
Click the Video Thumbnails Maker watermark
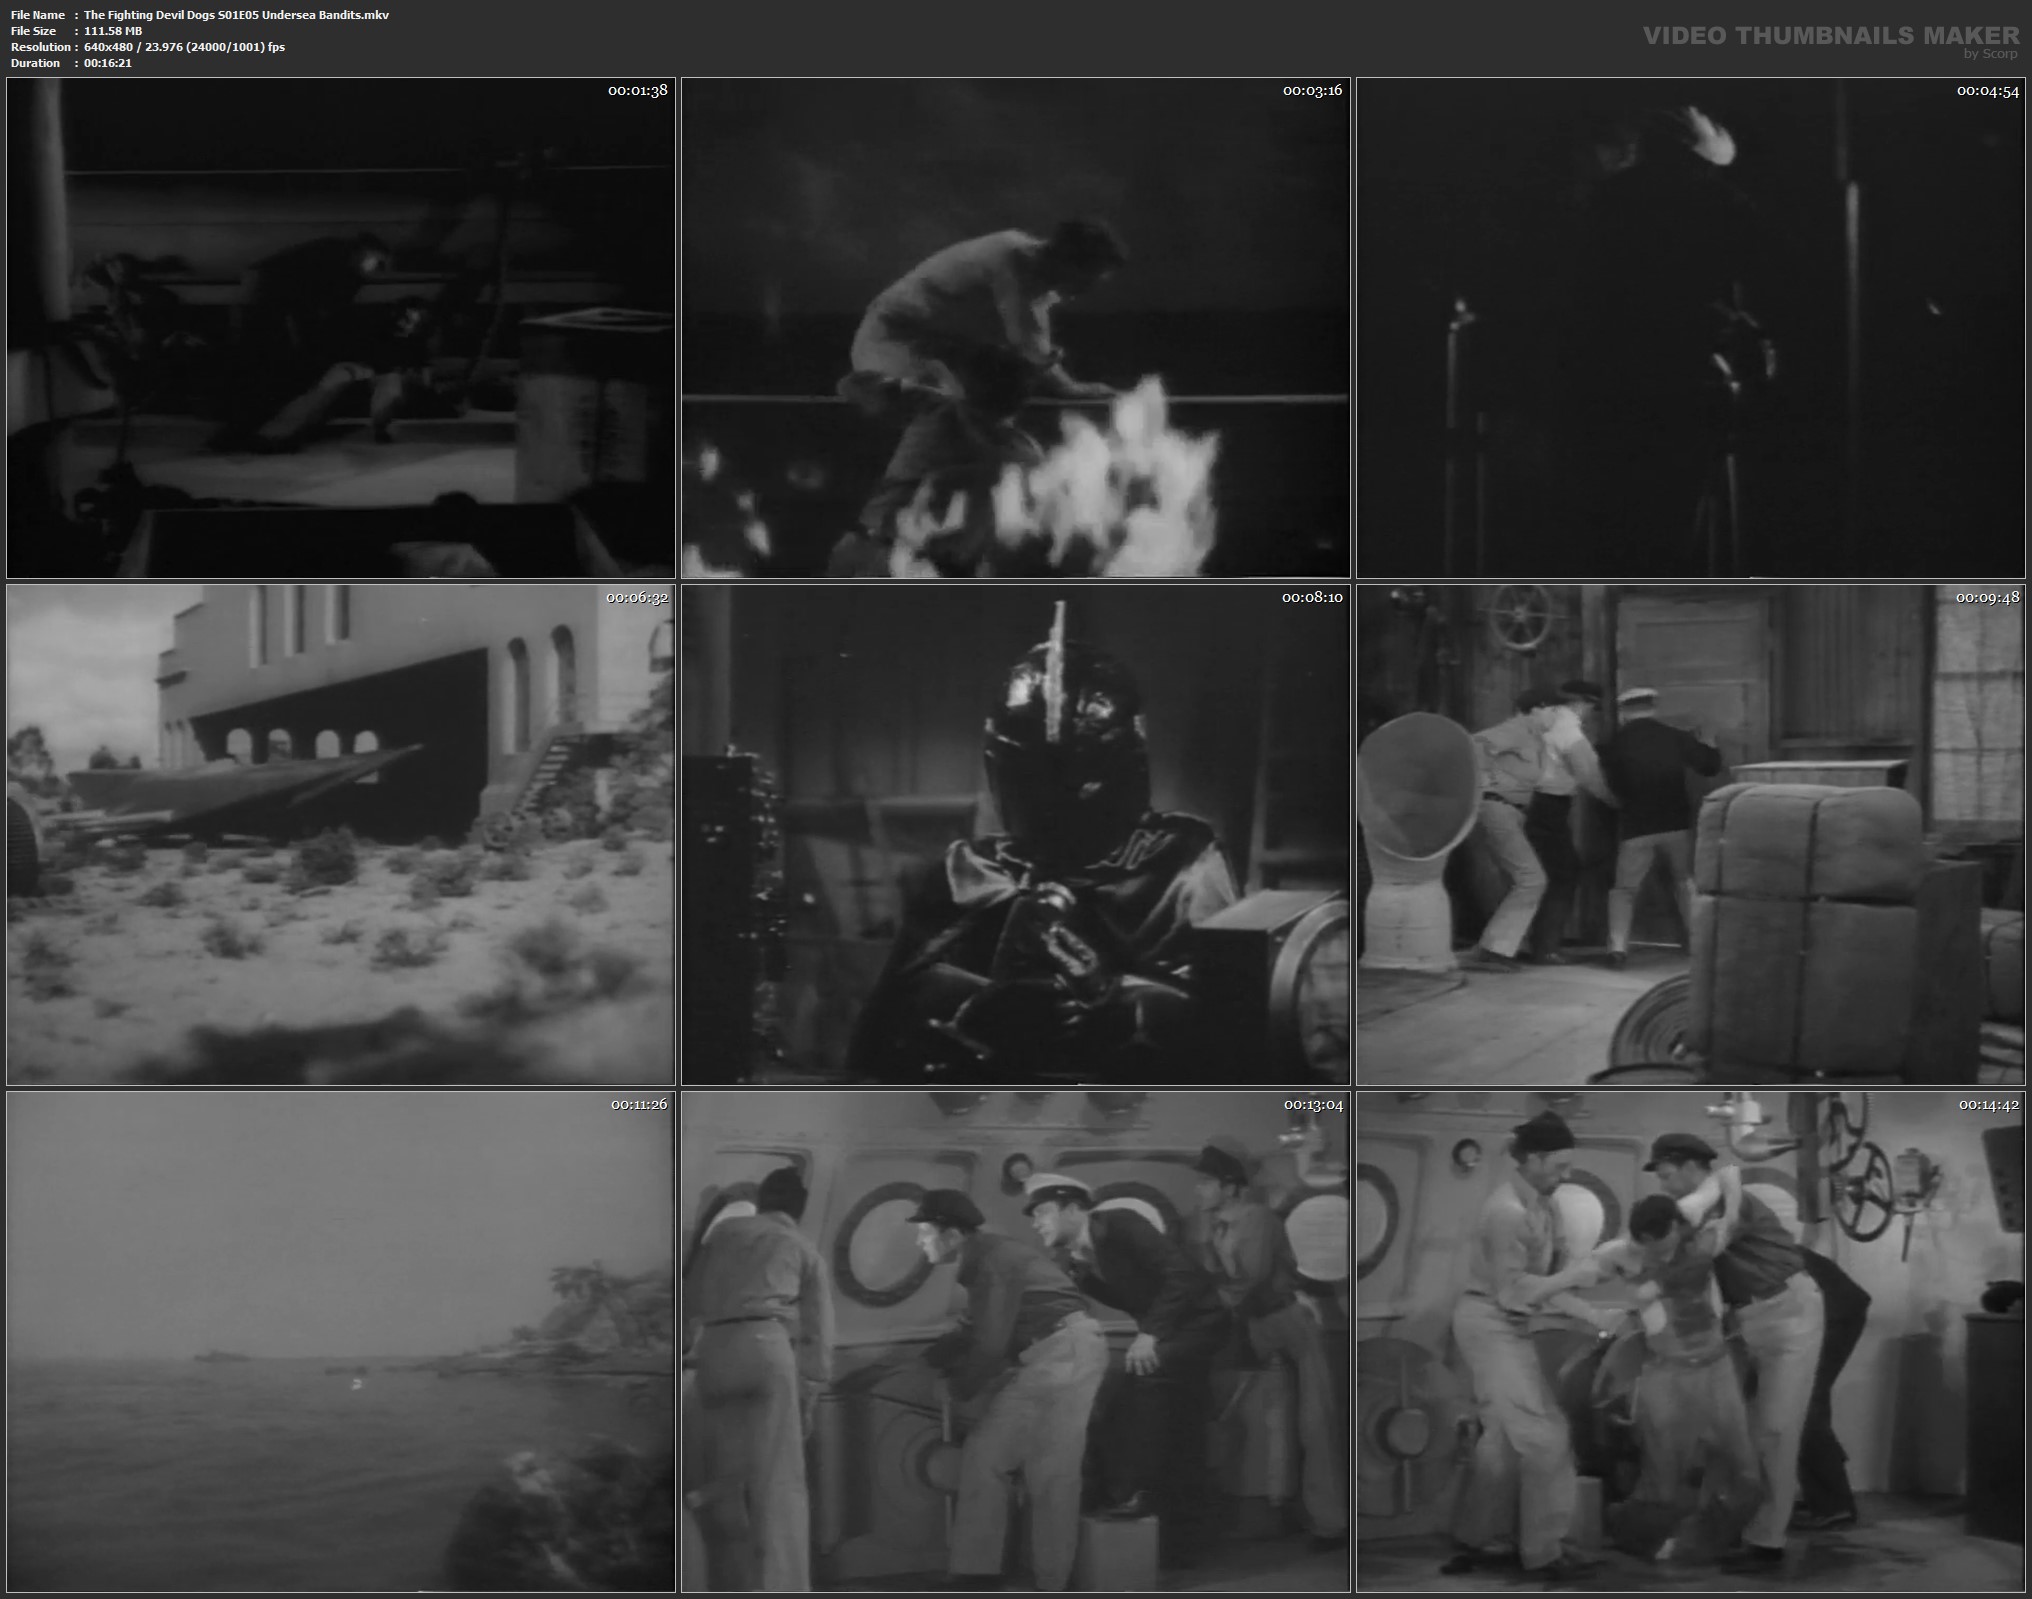[1830, 35]
